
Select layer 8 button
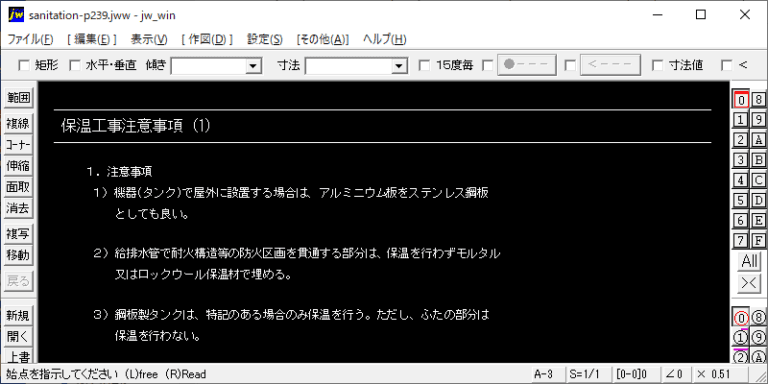[x=759, y=100]
